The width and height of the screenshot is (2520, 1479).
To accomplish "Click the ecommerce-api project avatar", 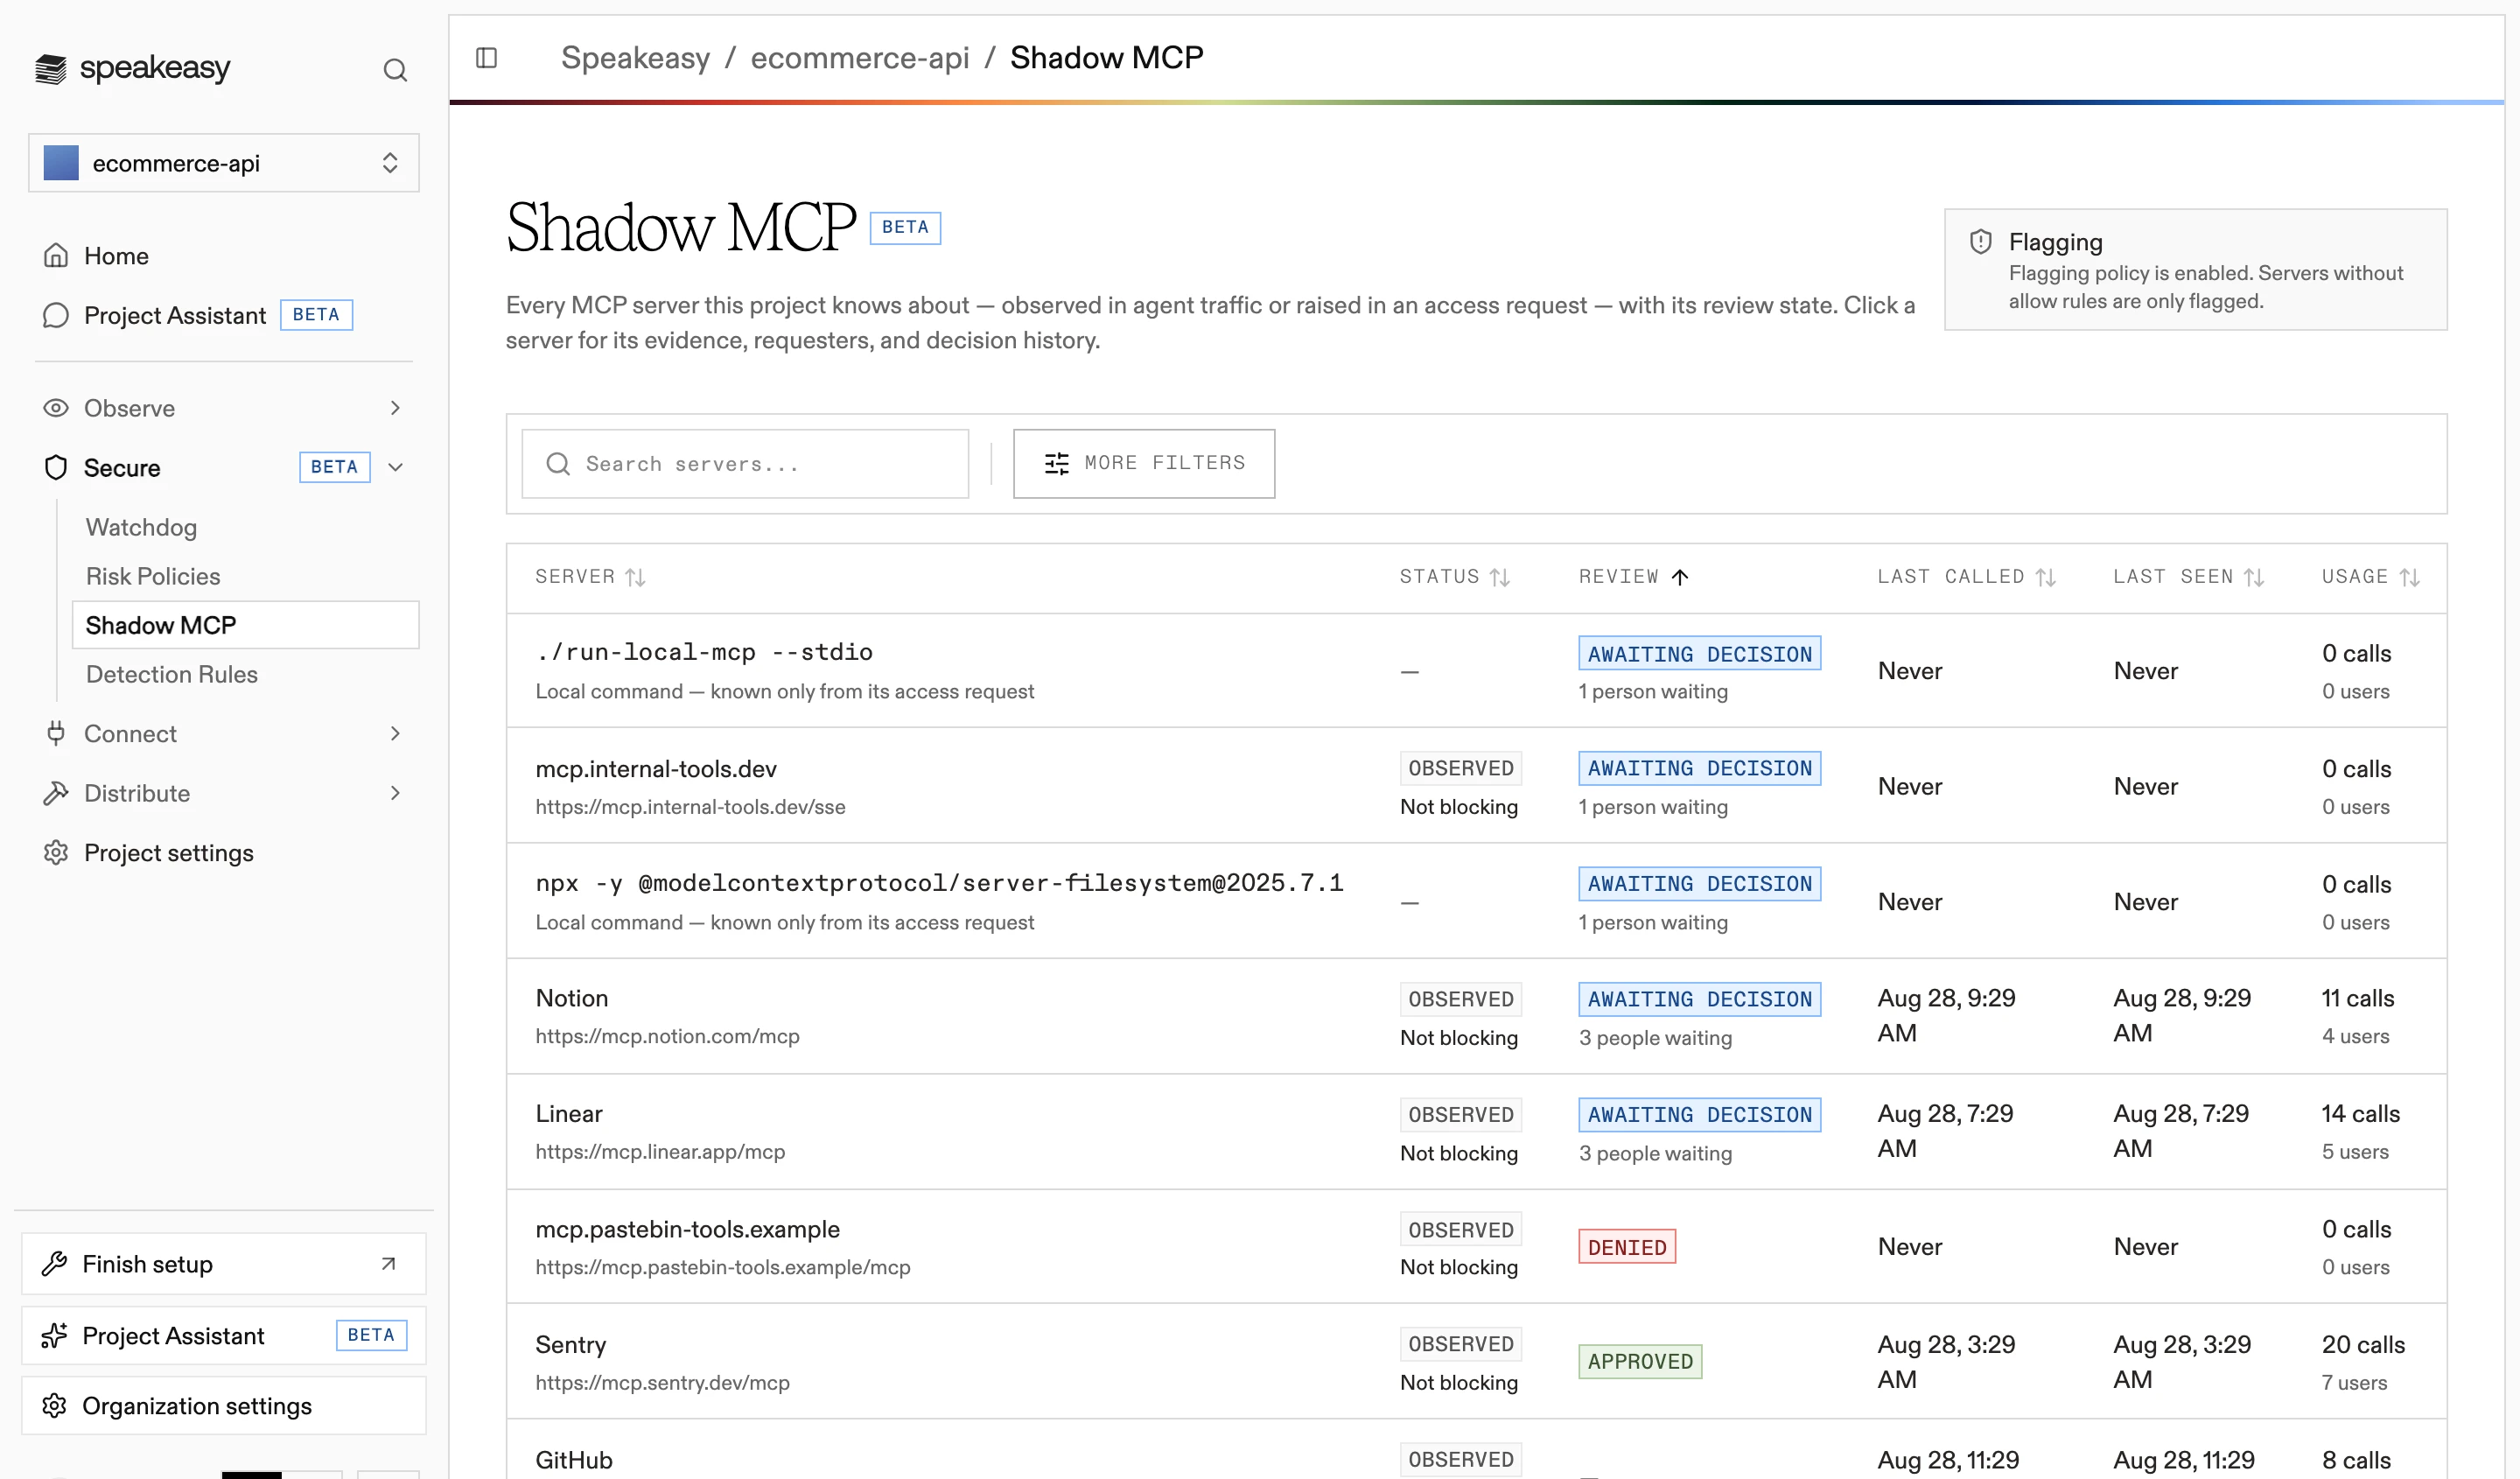I will coord(61,163).
